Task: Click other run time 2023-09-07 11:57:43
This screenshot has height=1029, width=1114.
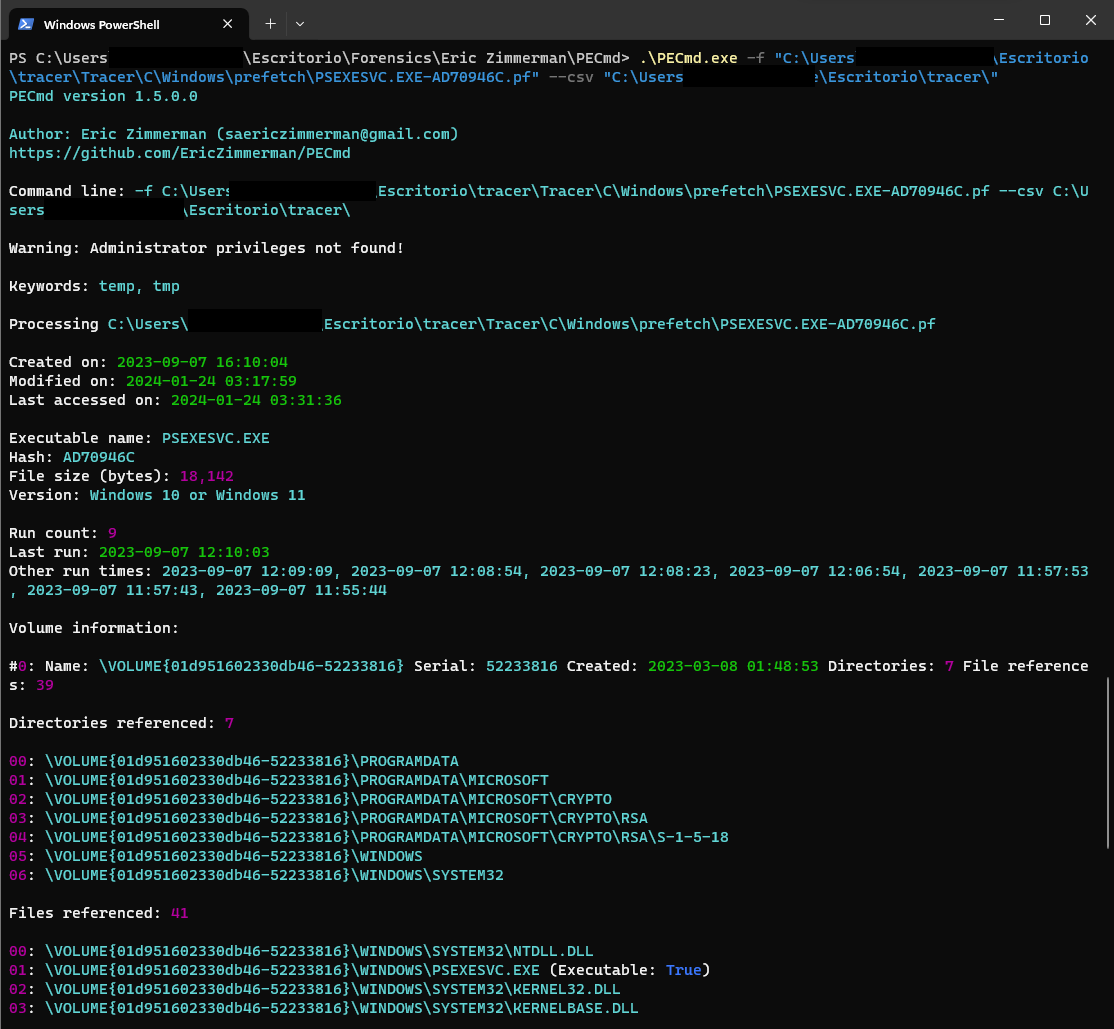Action: coord(112,590)
